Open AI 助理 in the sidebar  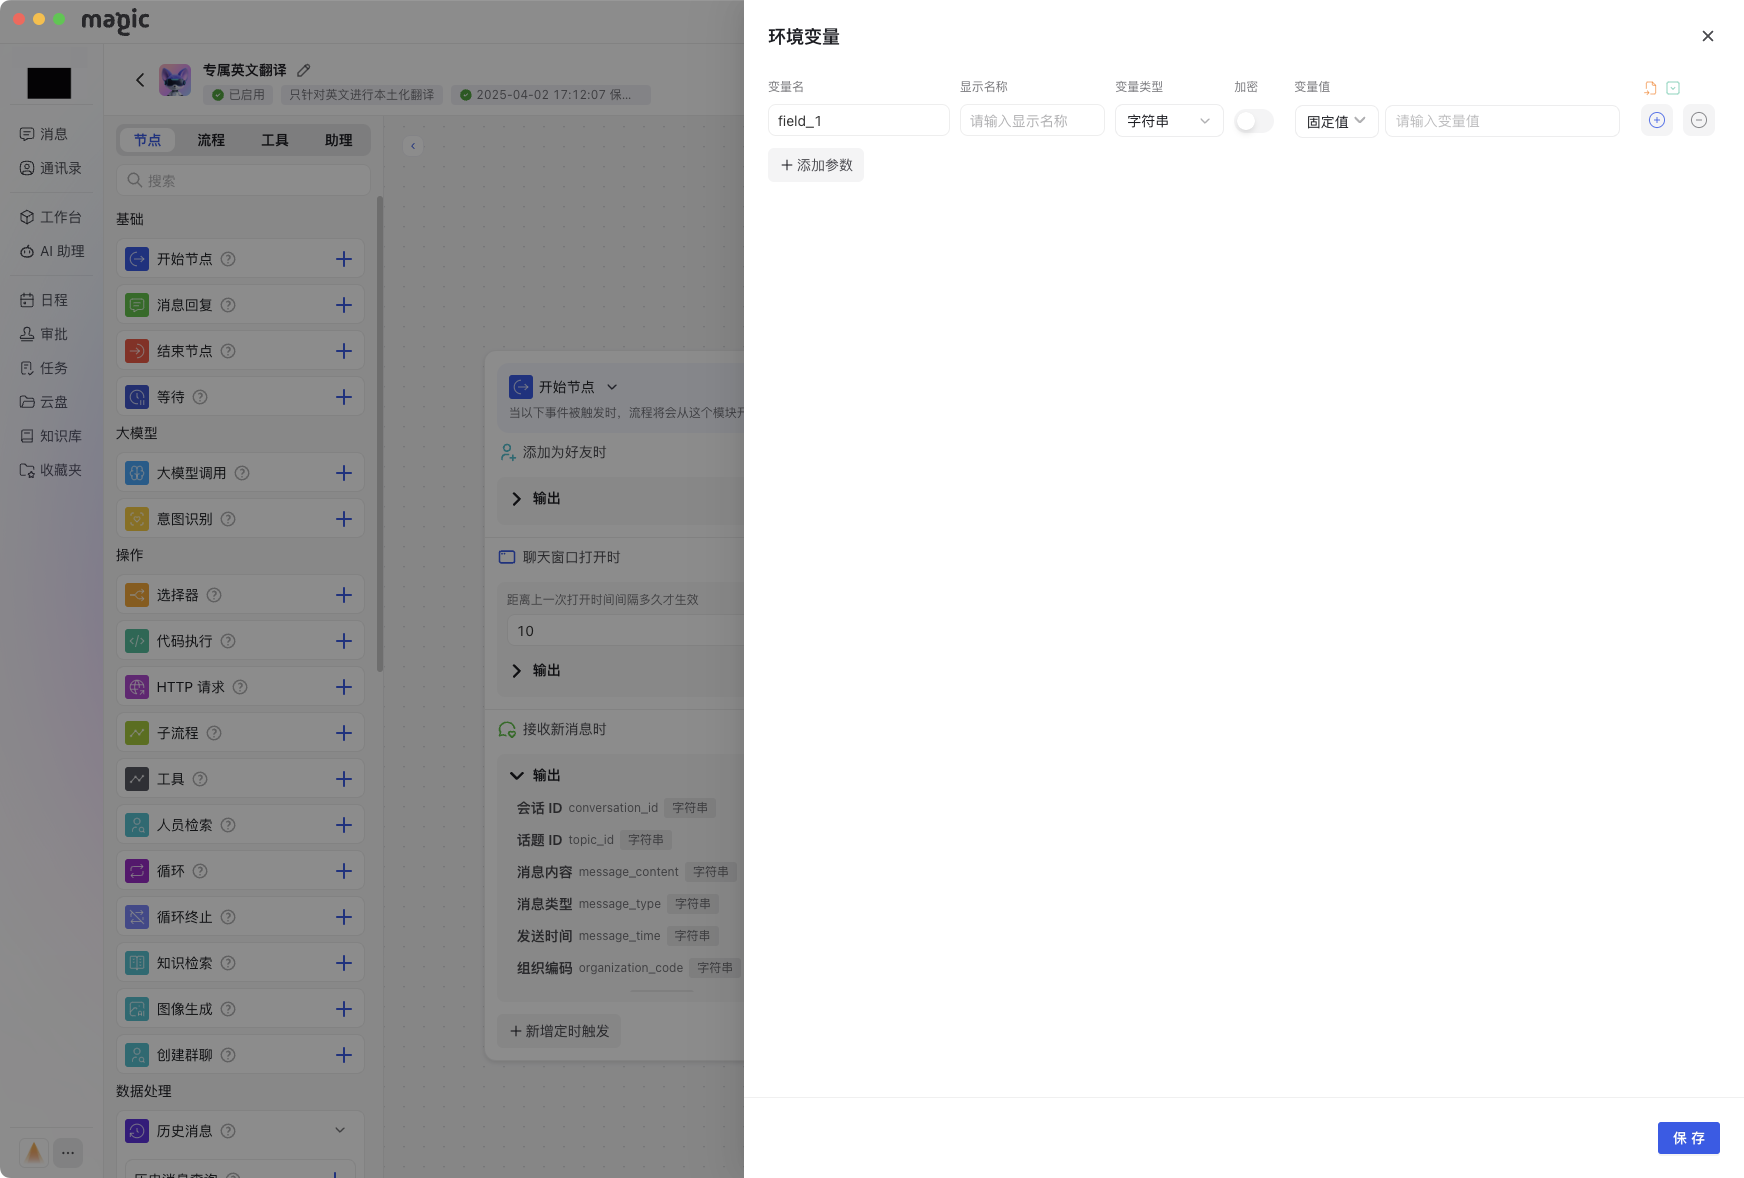52,251
